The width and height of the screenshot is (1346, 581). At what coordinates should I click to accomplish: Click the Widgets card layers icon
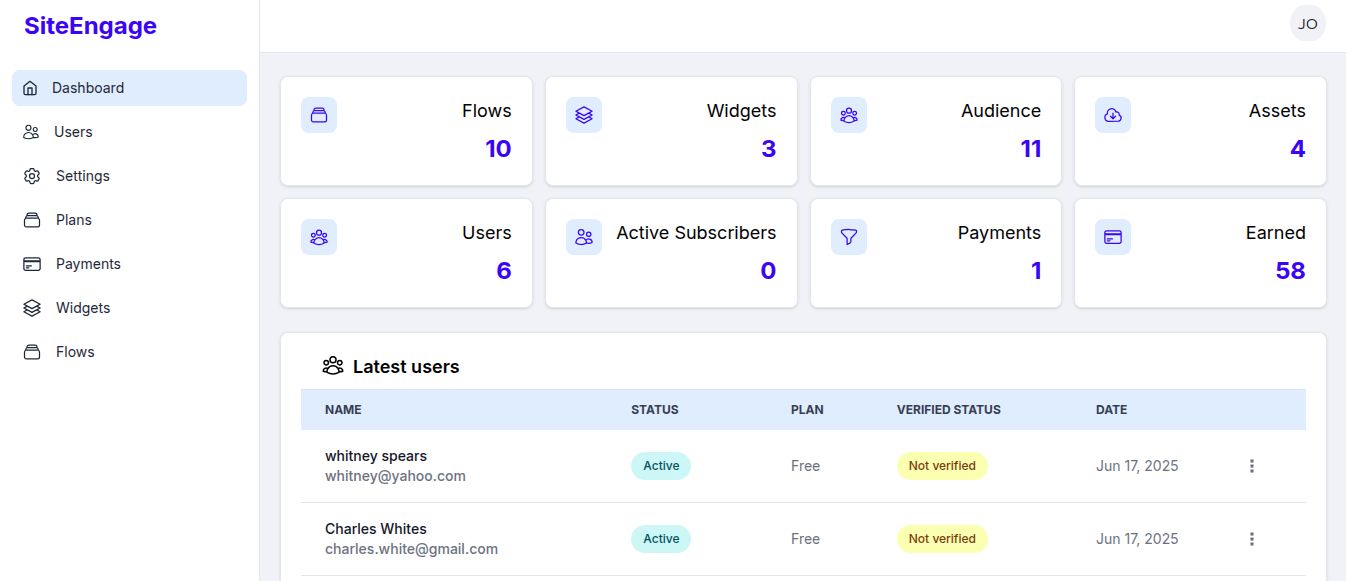click(x=584, y=115)
